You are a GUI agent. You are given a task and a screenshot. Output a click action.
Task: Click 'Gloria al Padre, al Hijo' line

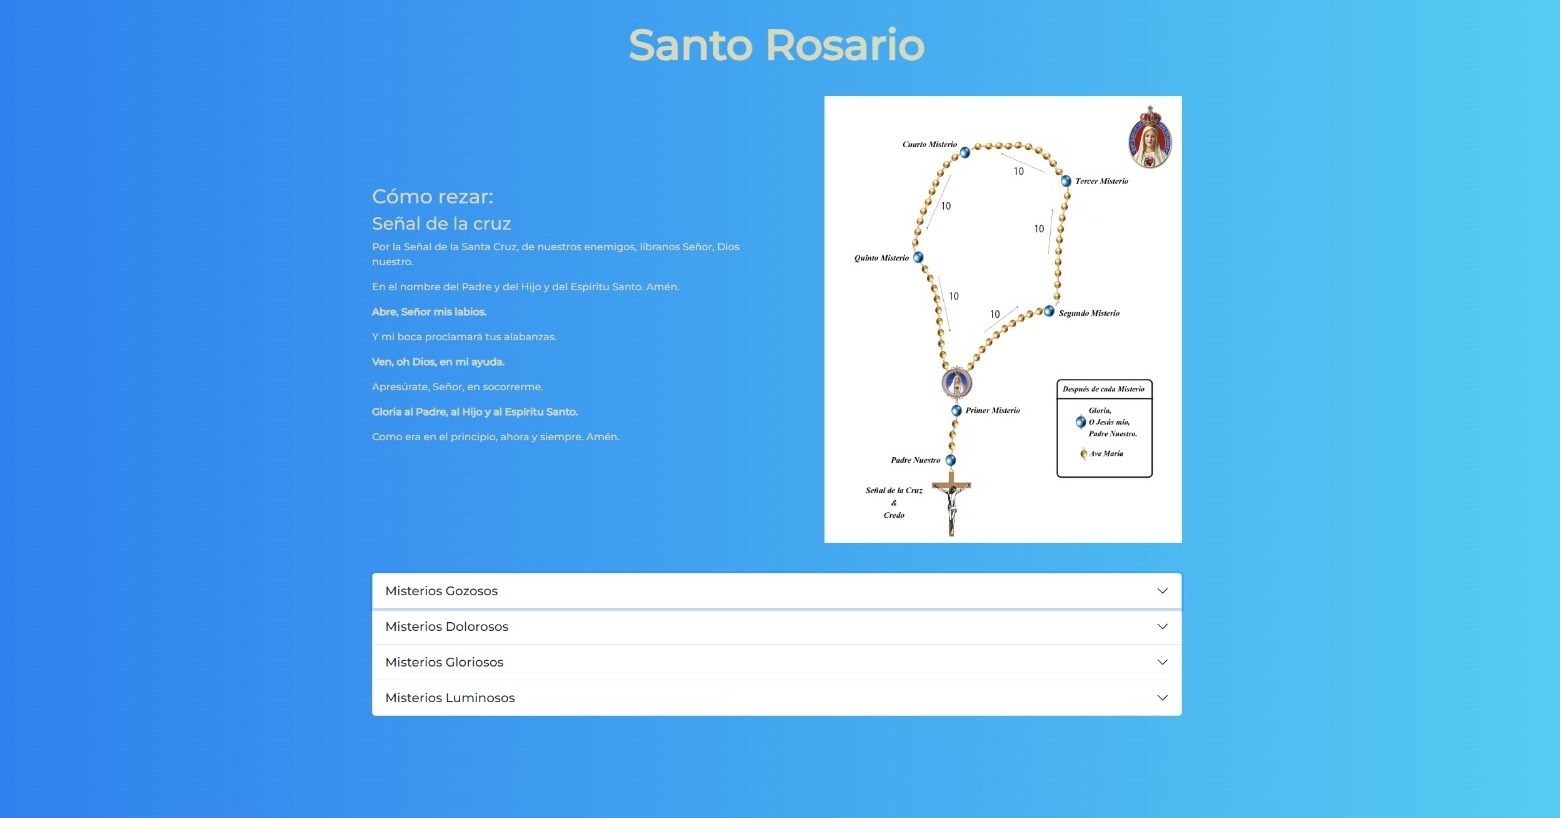pos(475,412)
